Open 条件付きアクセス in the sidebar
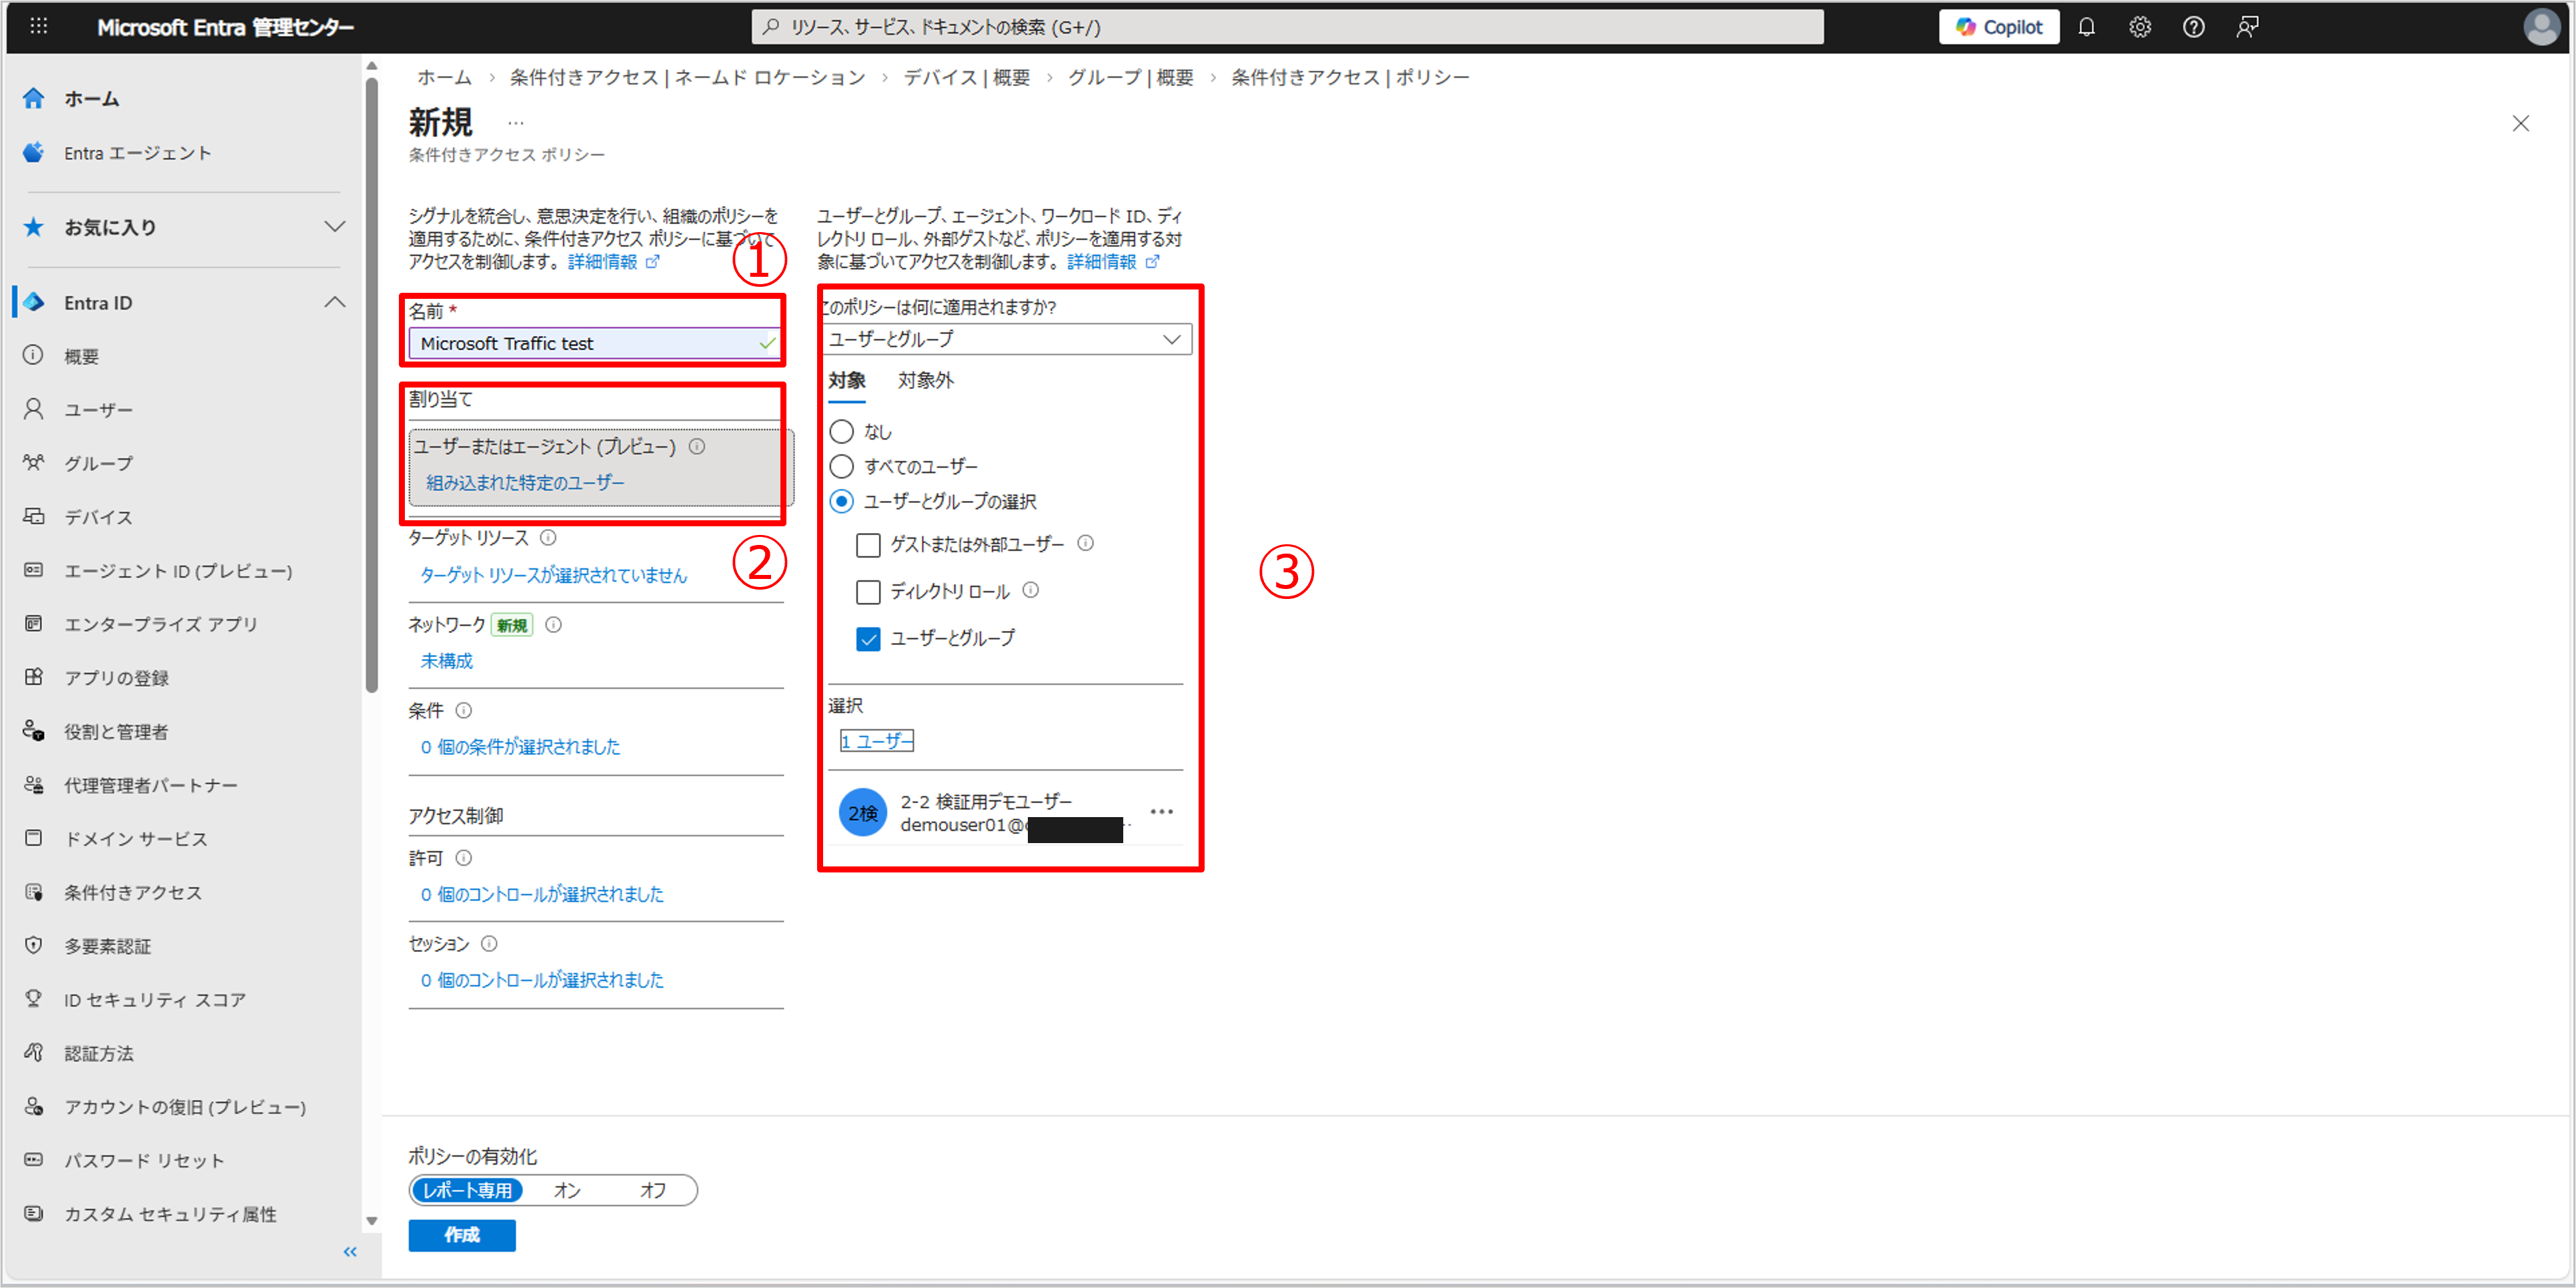The image size is (2576, 1288). (x=133, y=892)
